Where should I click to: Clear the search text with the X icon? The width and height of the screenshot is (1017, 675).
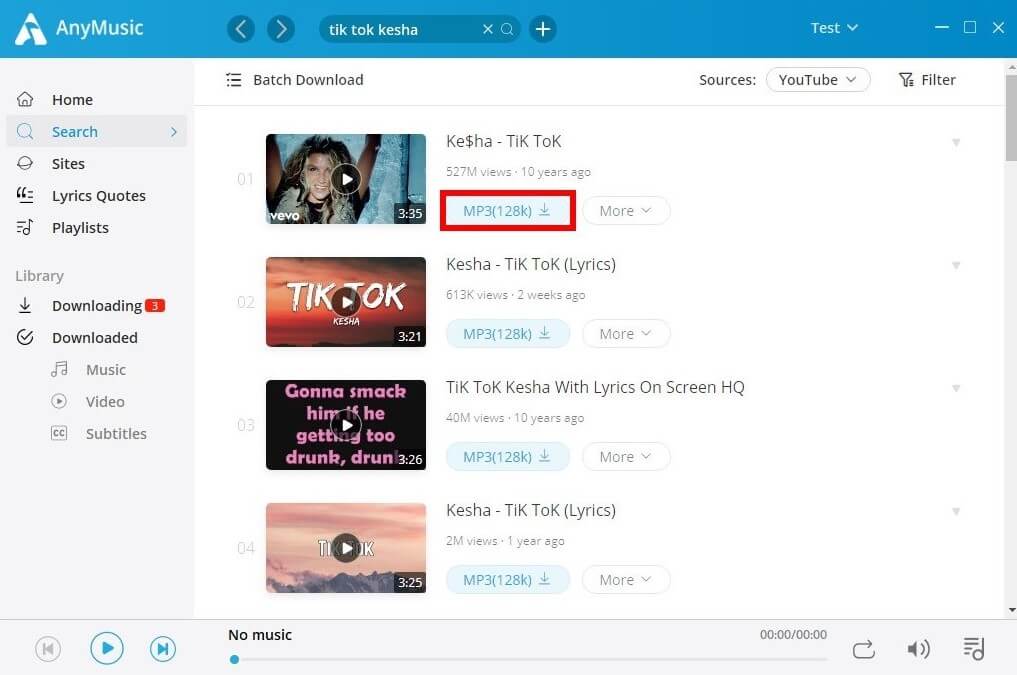[x=488, y=29]
